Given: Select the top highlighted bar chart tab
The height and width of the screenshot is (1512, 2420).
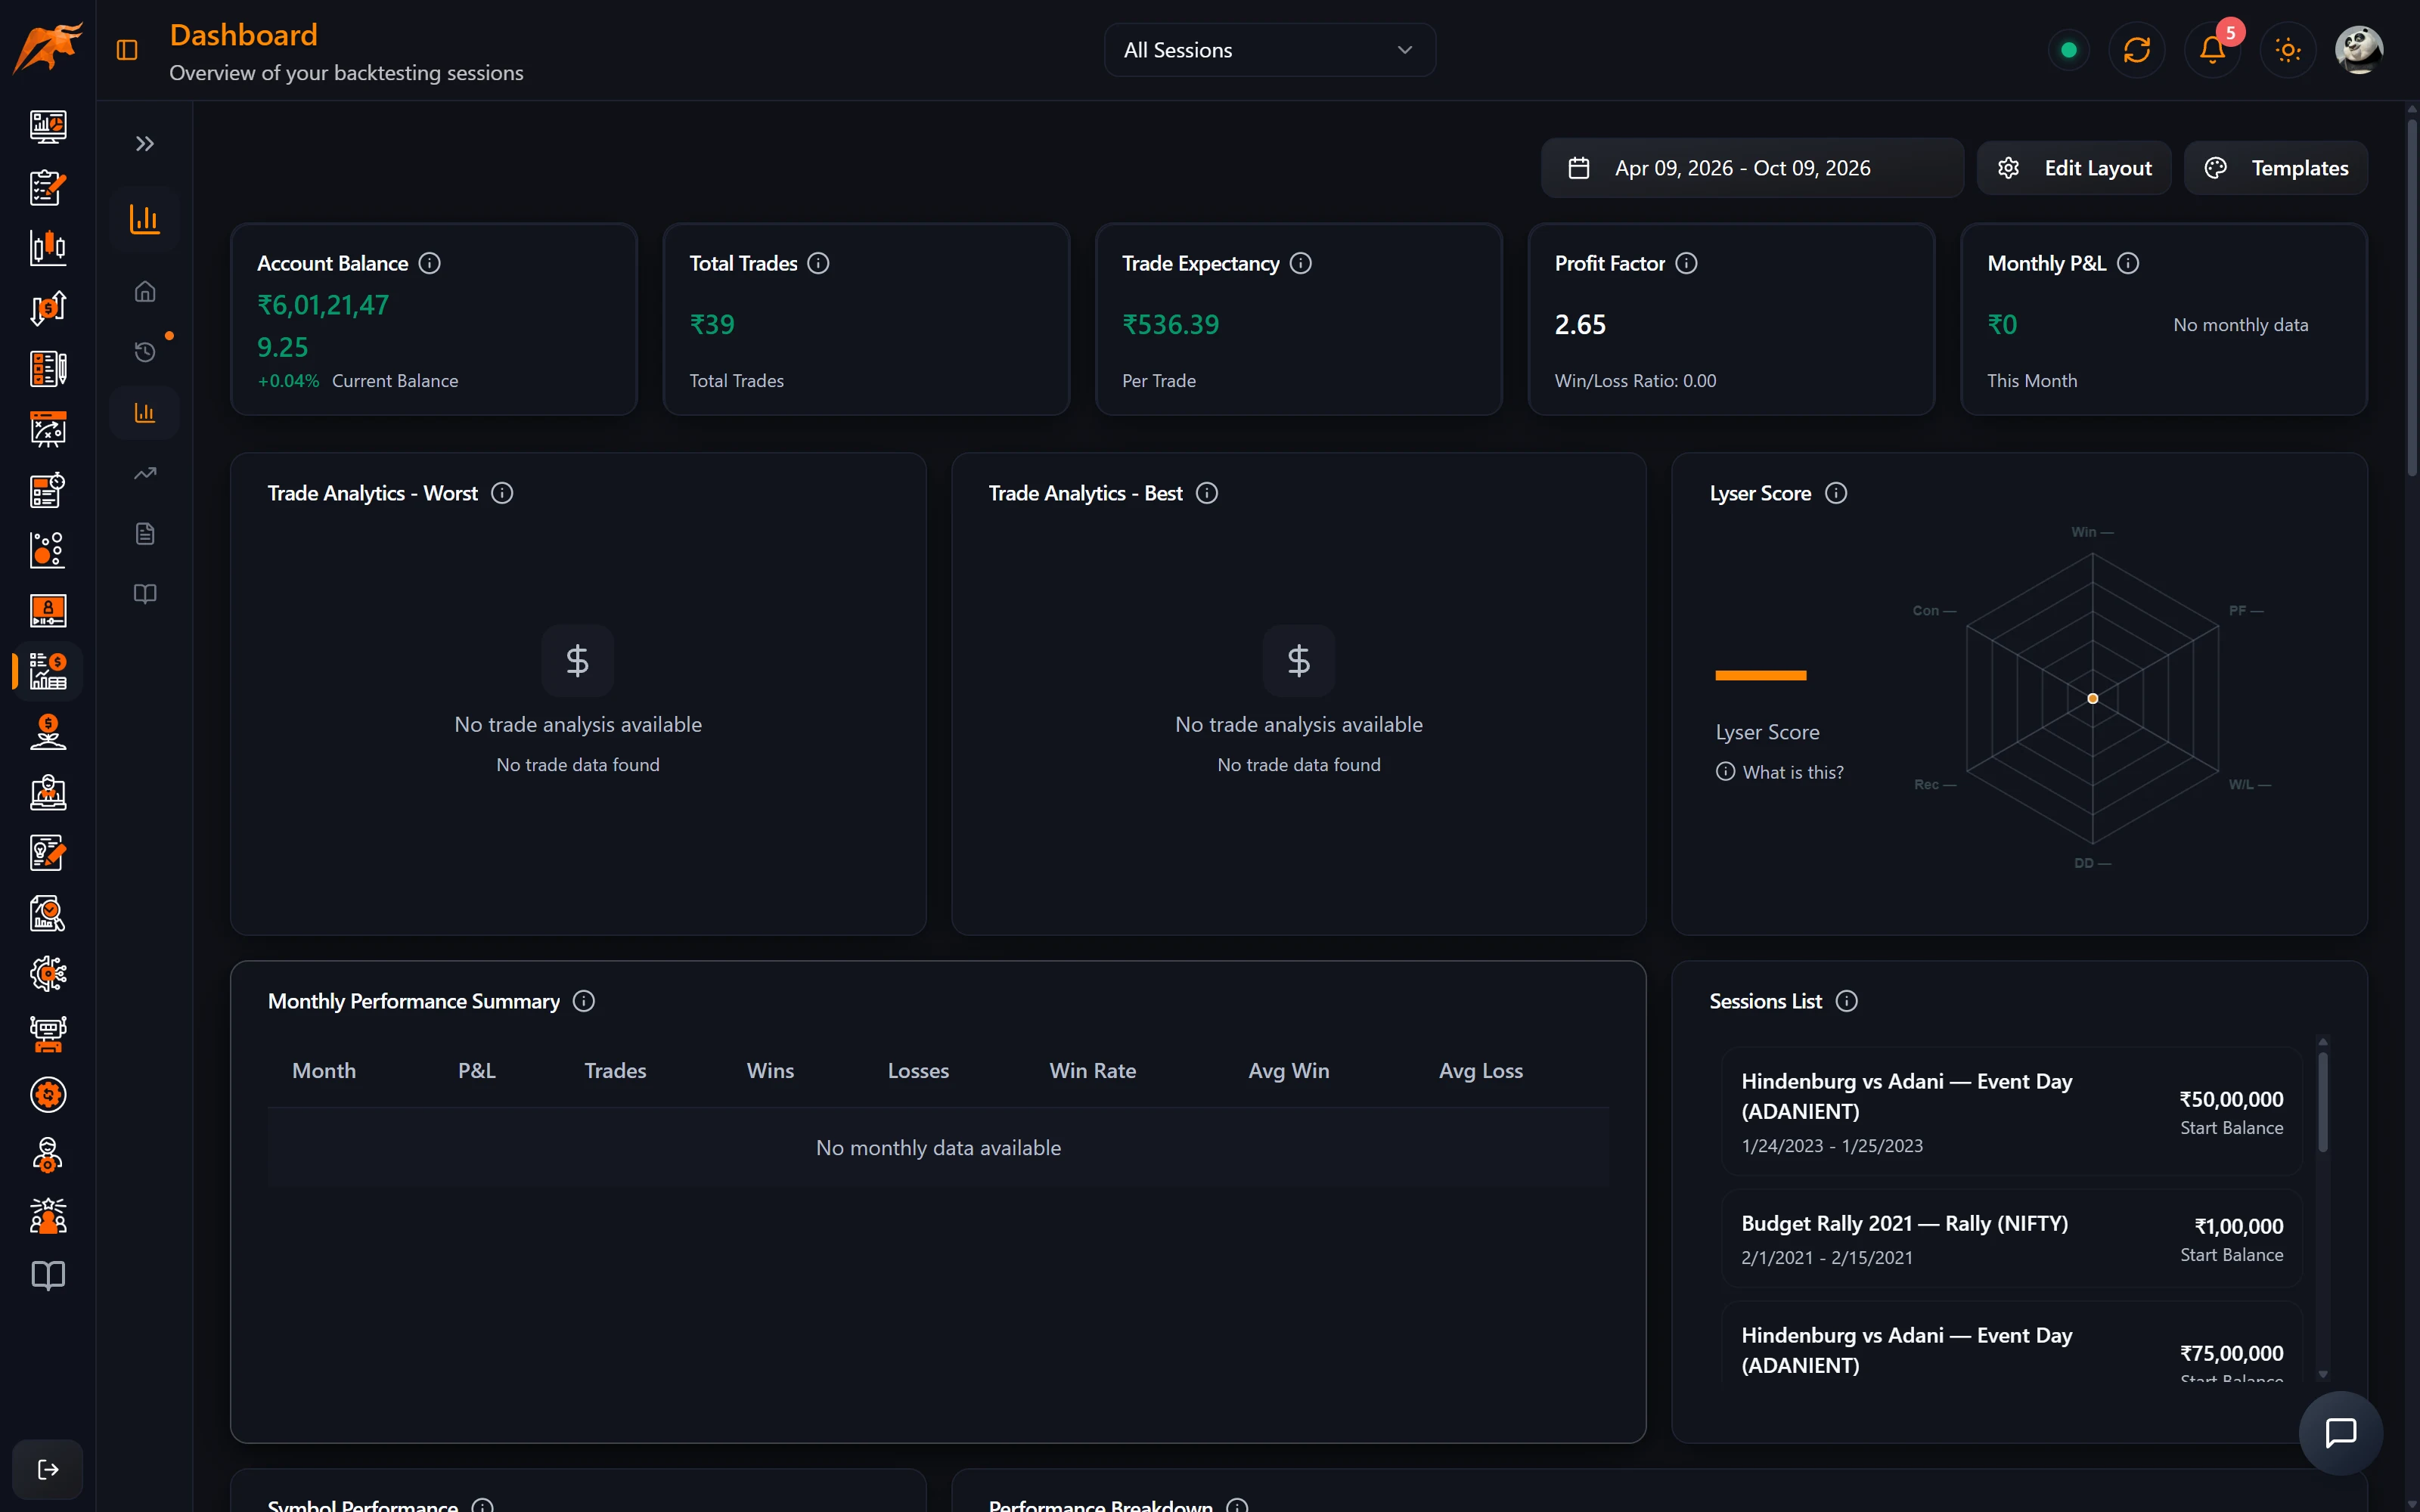Looking at the screenshot, I should (145, 219).
